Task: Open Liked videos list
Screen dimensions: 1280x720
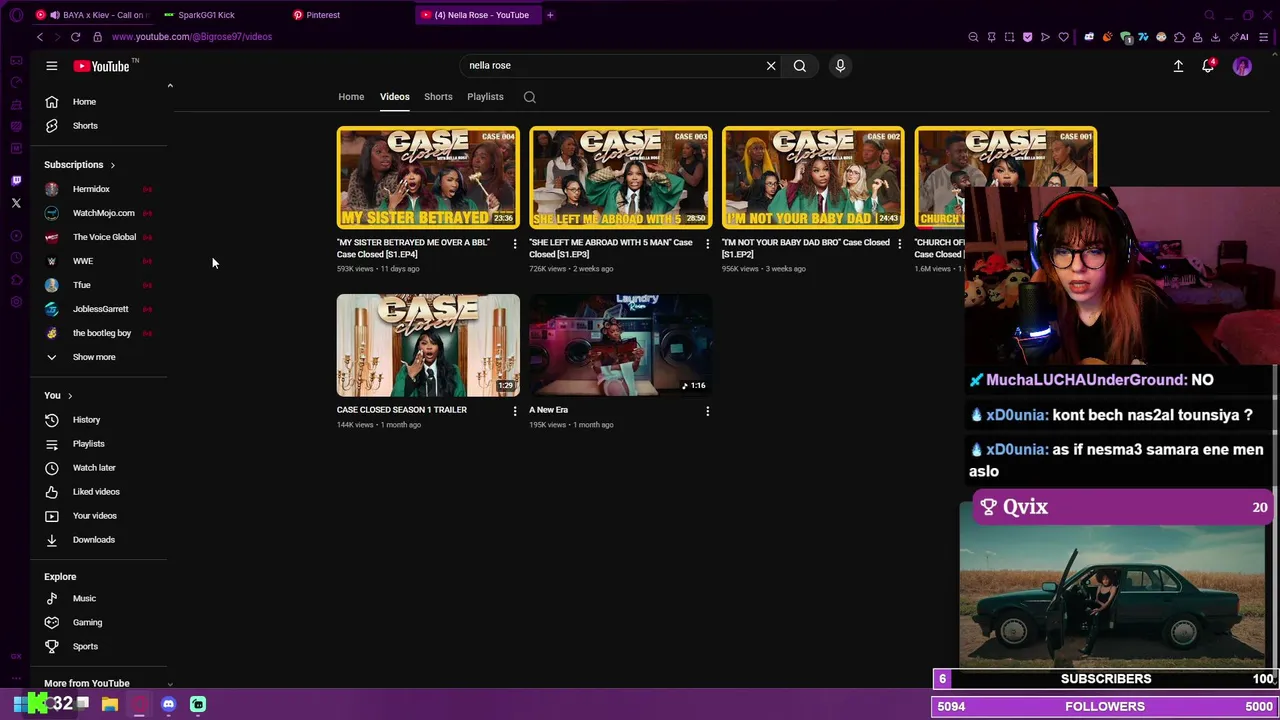Action: pyautogui.click(x=98, y=492)
